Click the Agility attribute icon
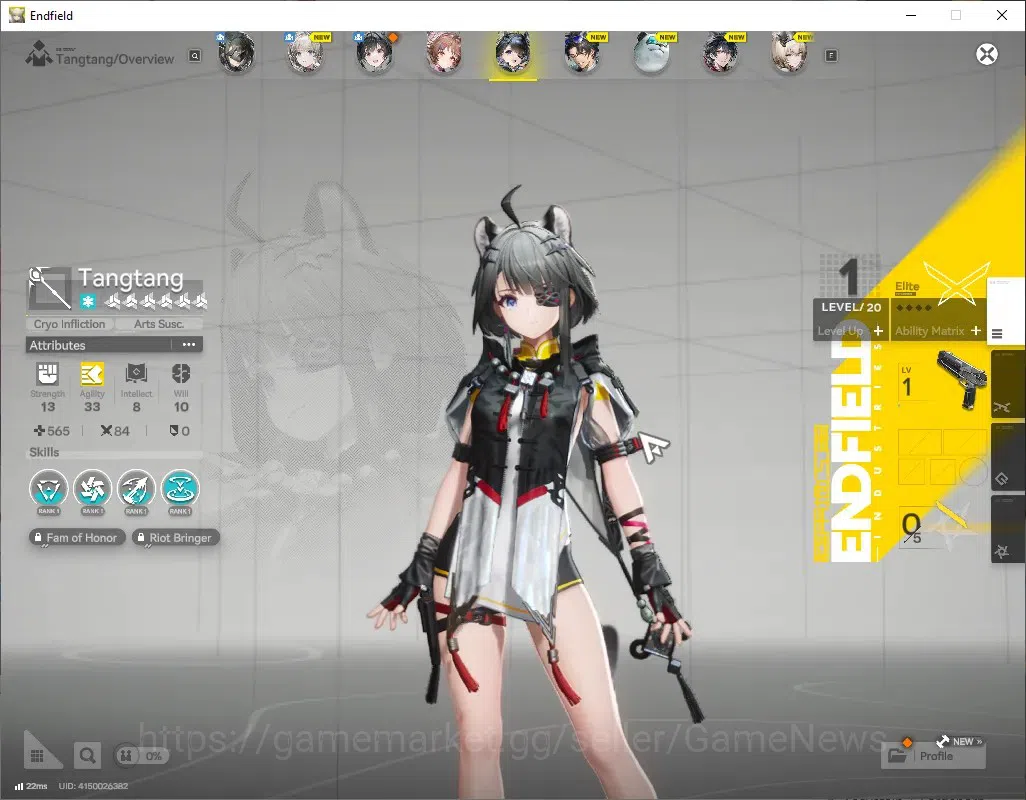Image resolution: width=1026 pixels, height=800 pixels. [x=92, y=374]
